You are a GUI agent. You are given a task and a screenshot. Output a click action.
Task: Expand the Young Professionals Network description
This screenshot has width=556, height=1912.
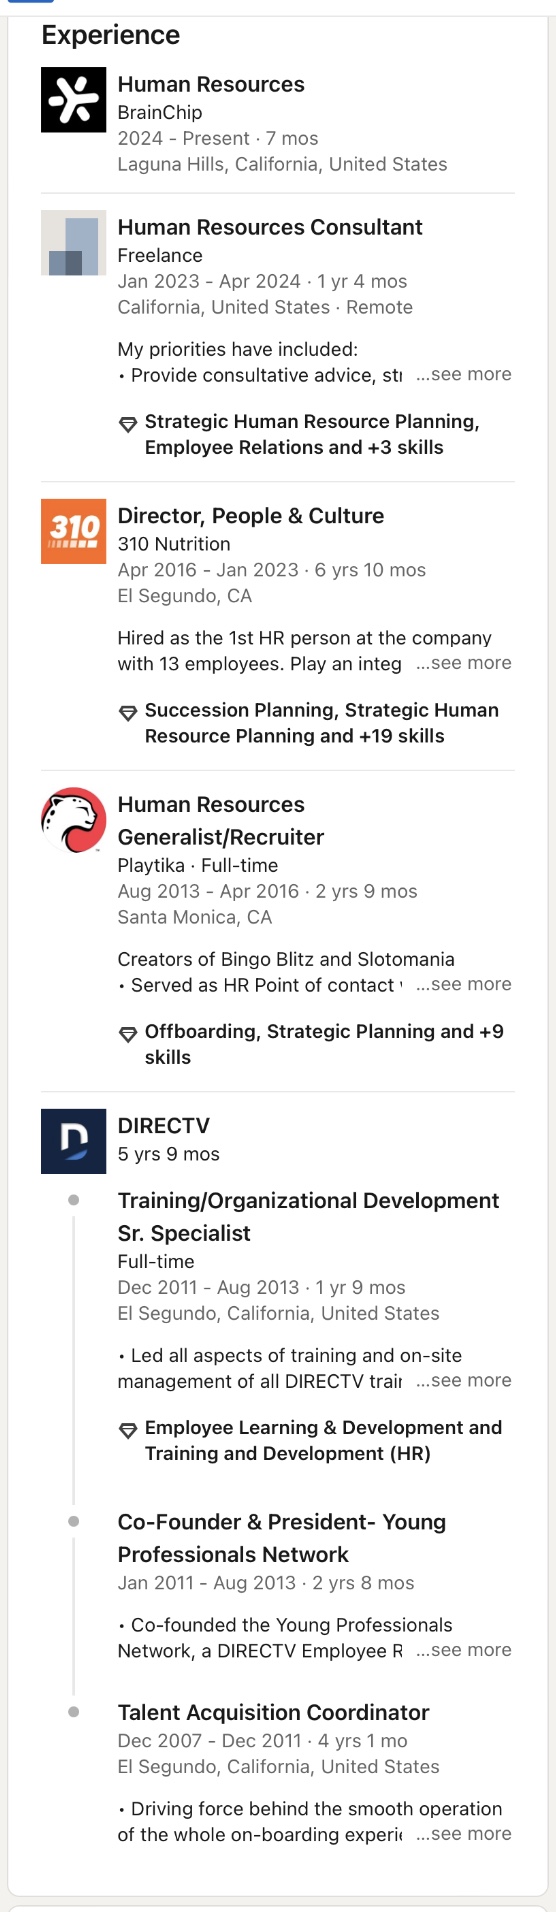pyautogui.click(x=464, y=1650)
